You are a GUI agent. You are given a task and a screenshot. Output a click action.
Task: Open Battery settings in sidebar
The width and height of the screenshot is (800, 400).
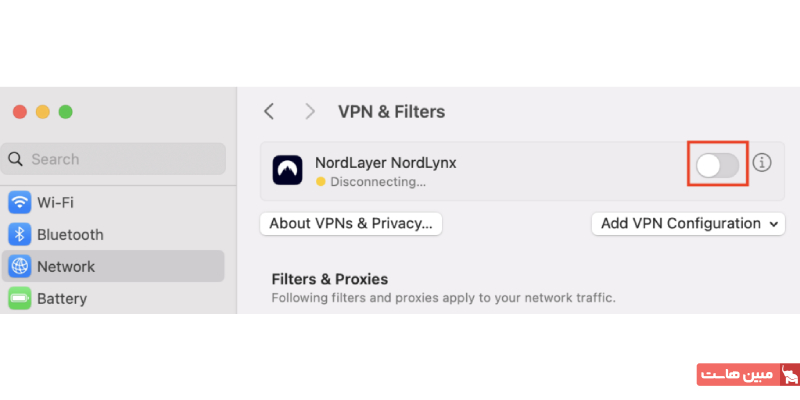click(62, 299)
